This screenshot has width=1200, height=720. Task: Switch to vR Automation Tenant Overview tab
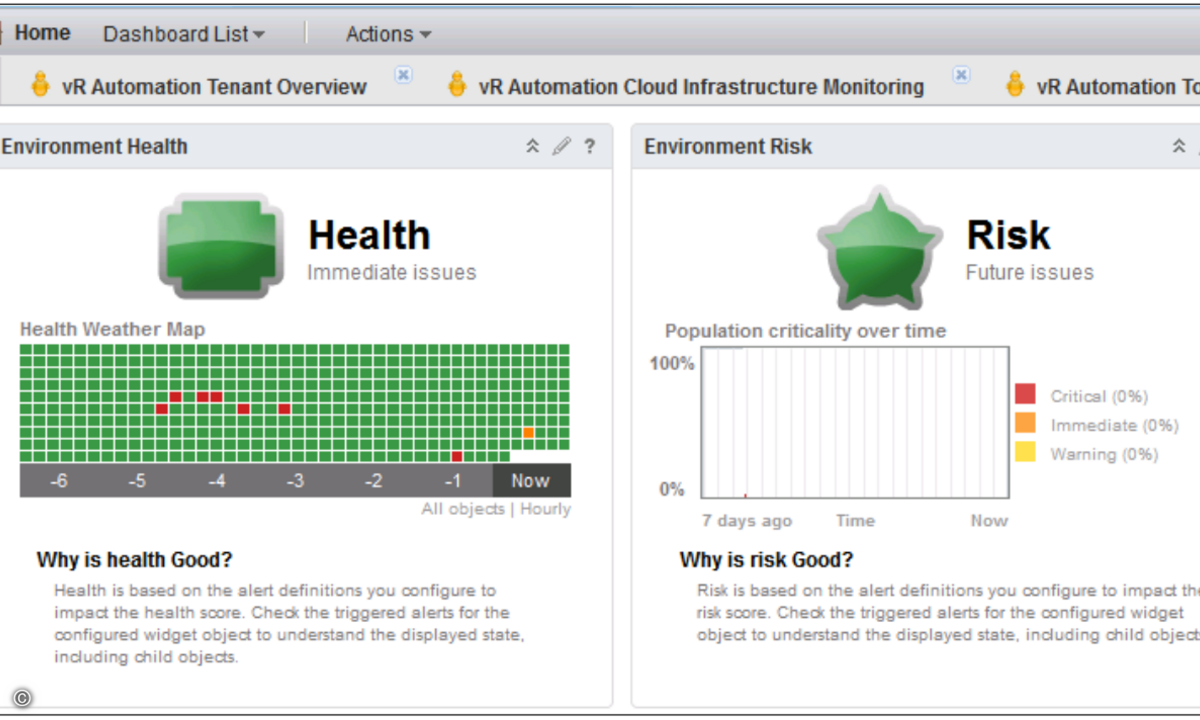pyautogui.click(x=213, y=87)
